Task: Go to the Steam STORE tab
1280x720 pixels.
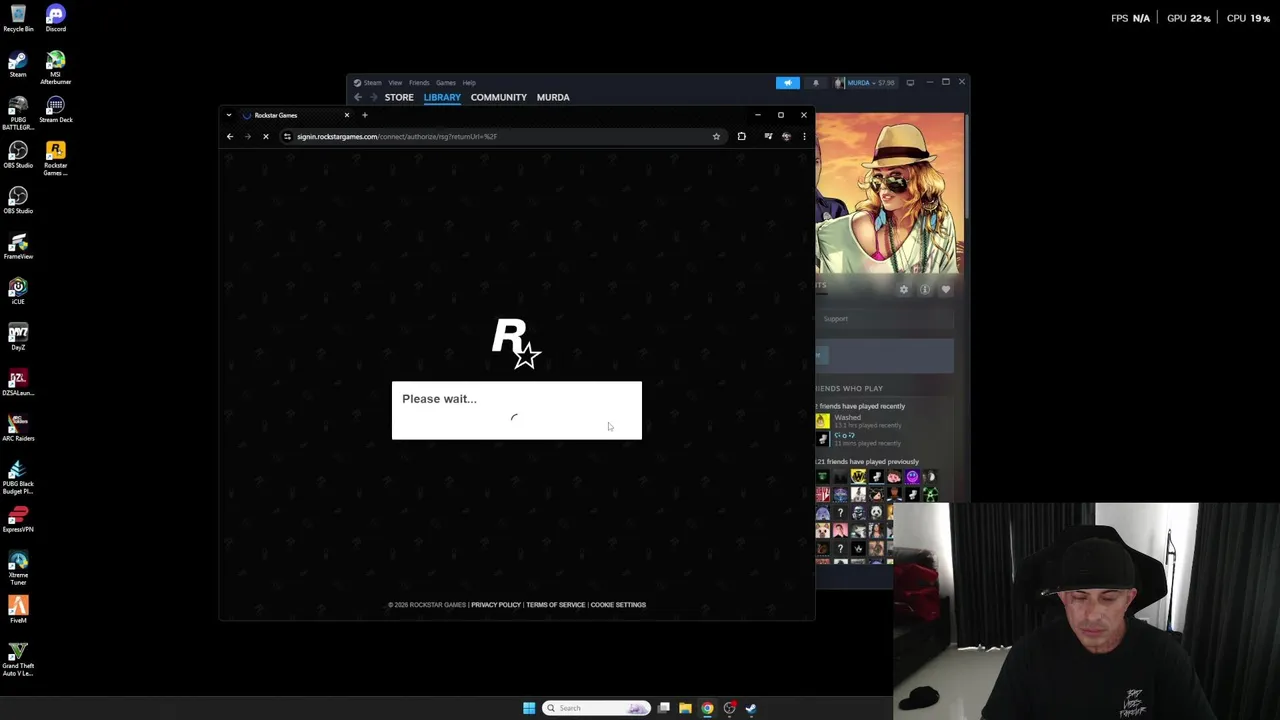Action: (399, 97)
